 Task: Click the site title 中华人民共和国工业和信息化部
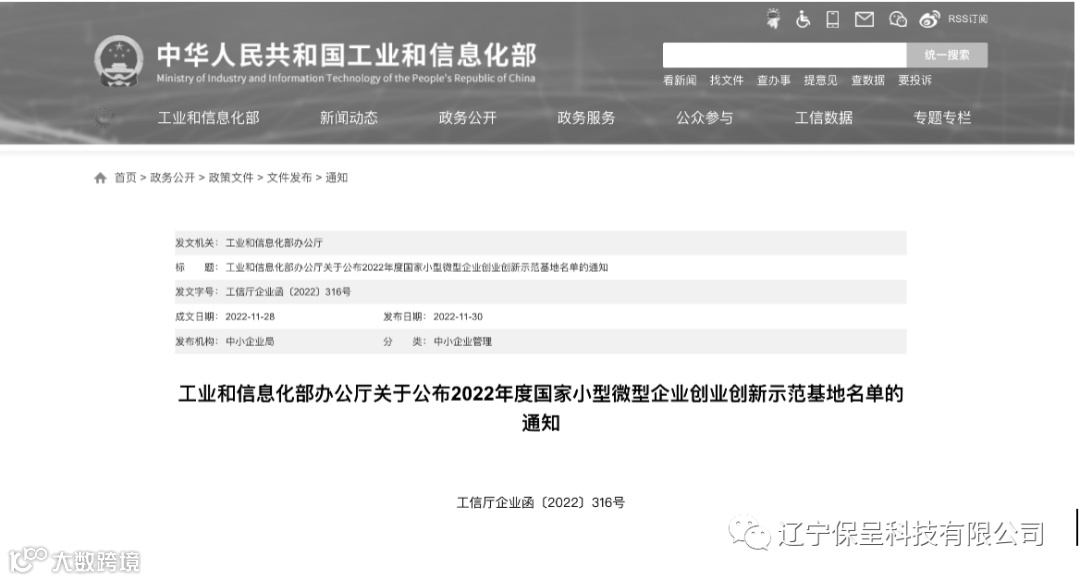346,55
